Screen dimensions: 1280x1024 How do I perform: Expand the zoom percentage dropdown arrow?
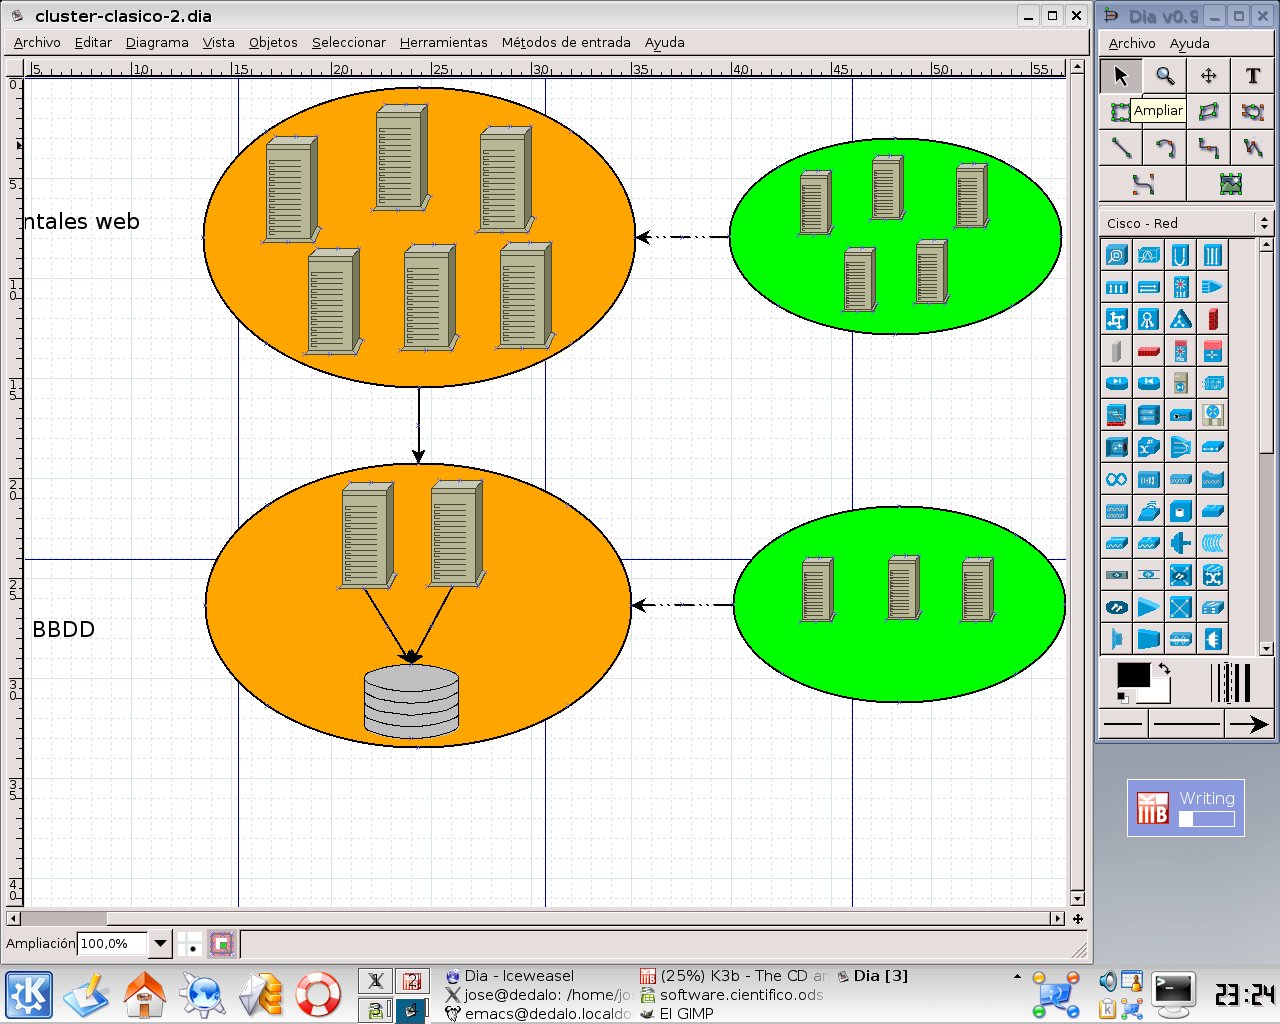tap(160, 943)
